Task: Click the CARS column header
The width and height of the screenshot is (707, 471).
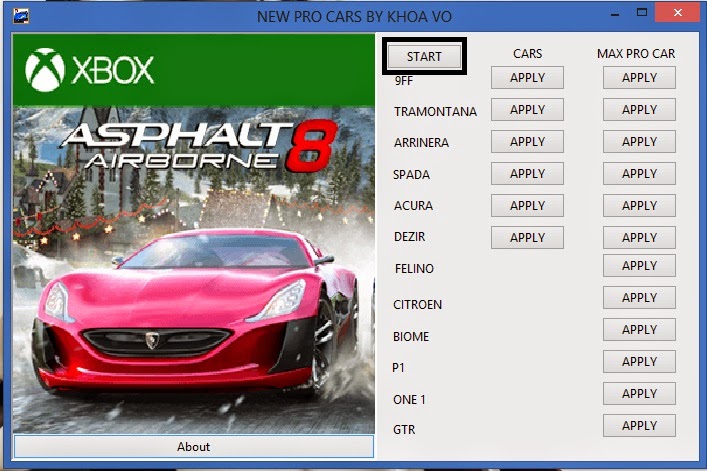Action: [527, 54]
